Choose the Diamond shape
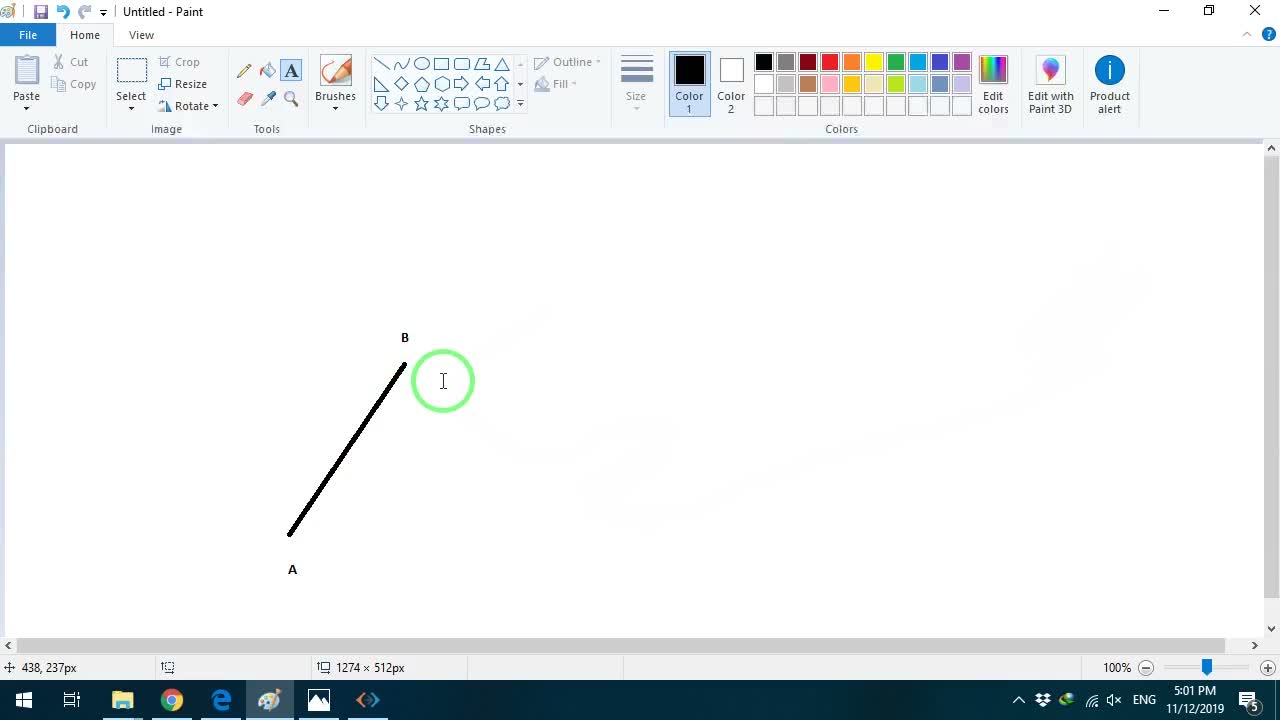1280x720 pixels. click(x=401, y=84)
